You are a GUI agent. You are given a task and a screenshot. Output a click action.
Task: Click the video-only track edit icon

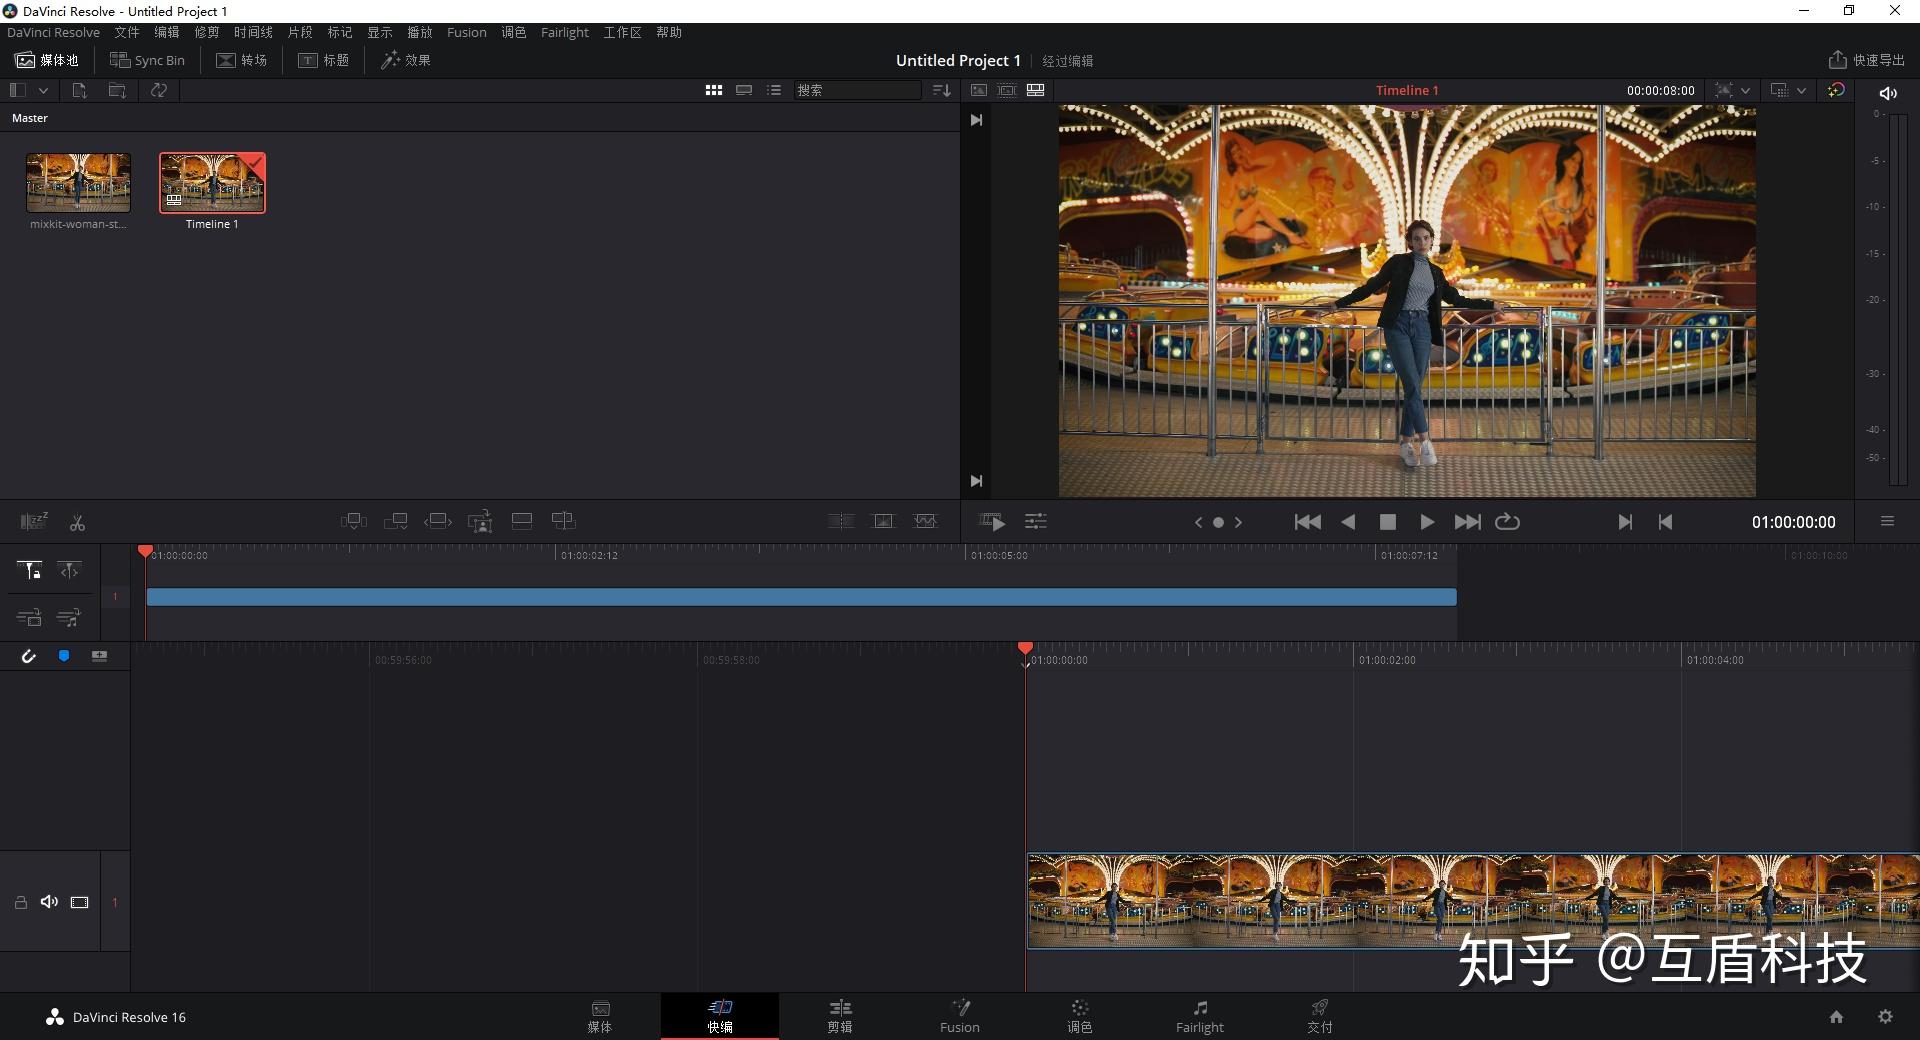tap(29, 618)
